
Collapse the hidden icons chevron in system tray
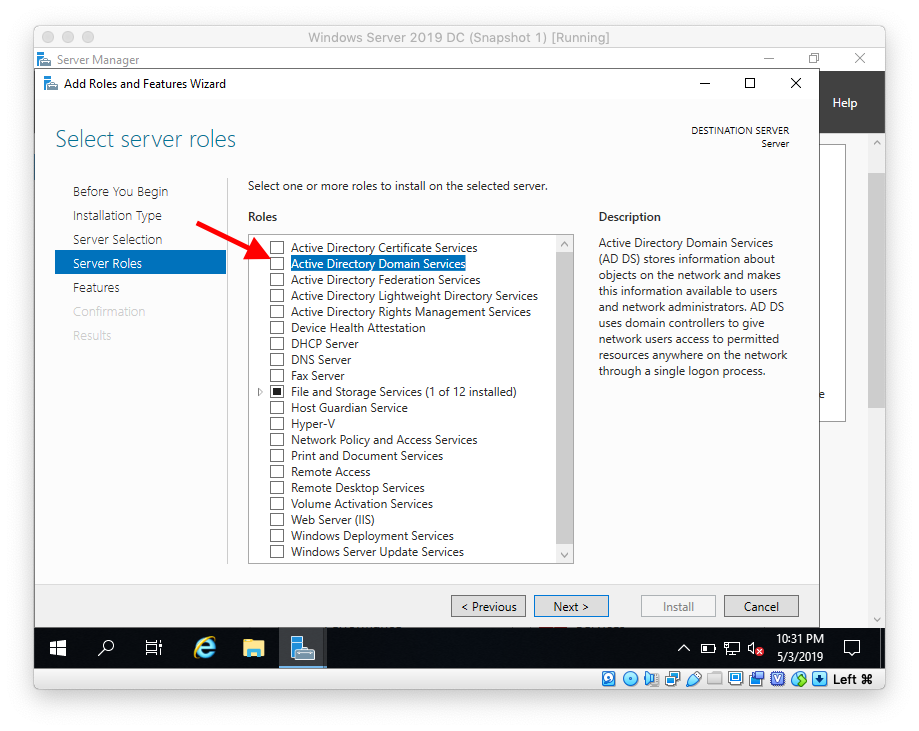pyautogui.click(x=684, y=648)
